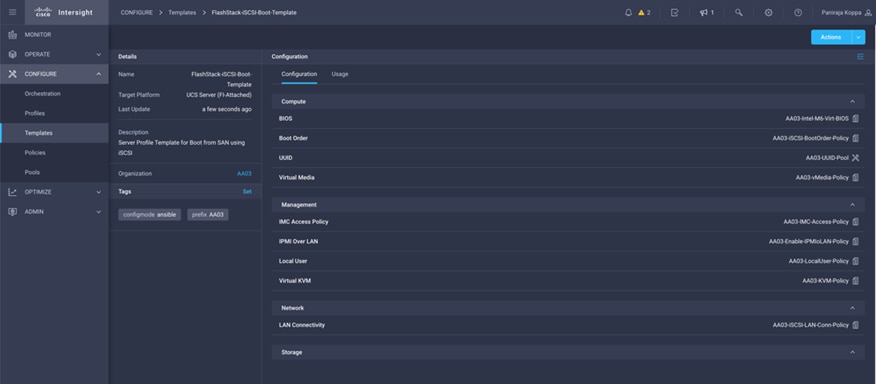Open policy details icon for Virtual Media row
Image resolution: width=876 pixels, height=384 pixels.
click(855, 177)
